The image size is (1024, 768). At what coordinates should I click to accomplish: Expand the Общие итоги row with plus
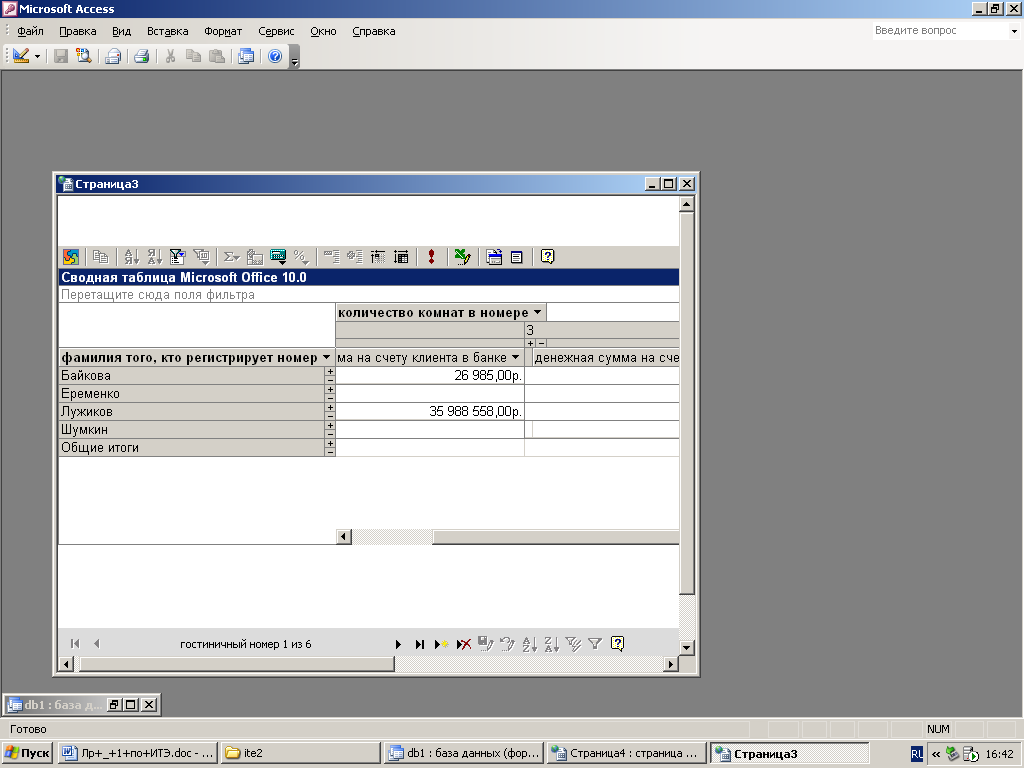click(x=330, y=443)
